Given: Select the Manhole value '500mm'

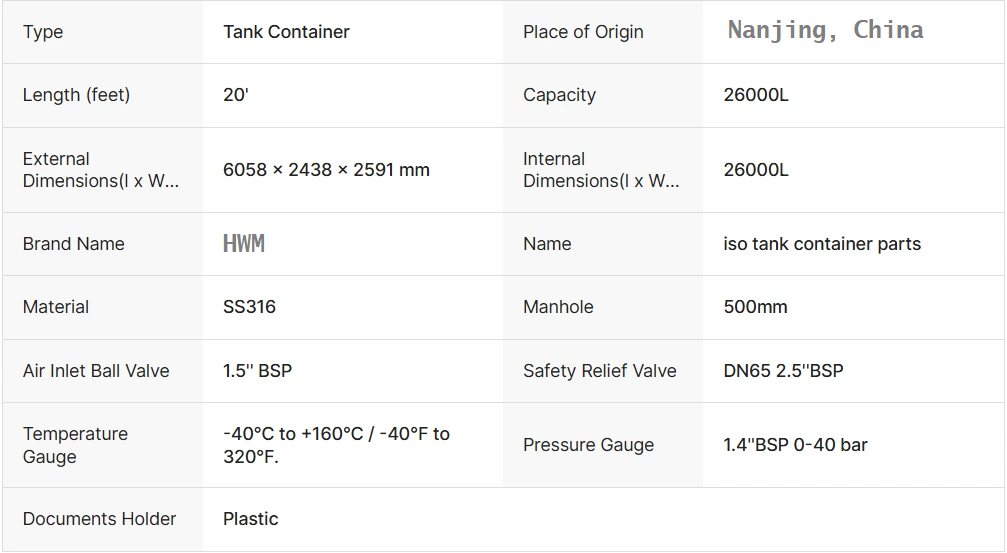Looking at the screenshot, I should click(755, 307).
